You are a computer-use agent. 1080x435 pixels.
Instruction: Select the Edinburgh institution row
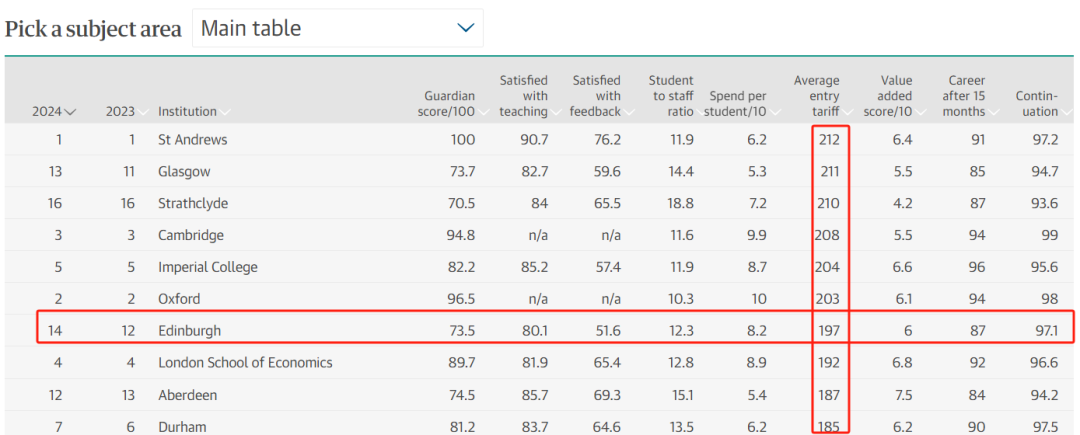click(x=539, y=330)
